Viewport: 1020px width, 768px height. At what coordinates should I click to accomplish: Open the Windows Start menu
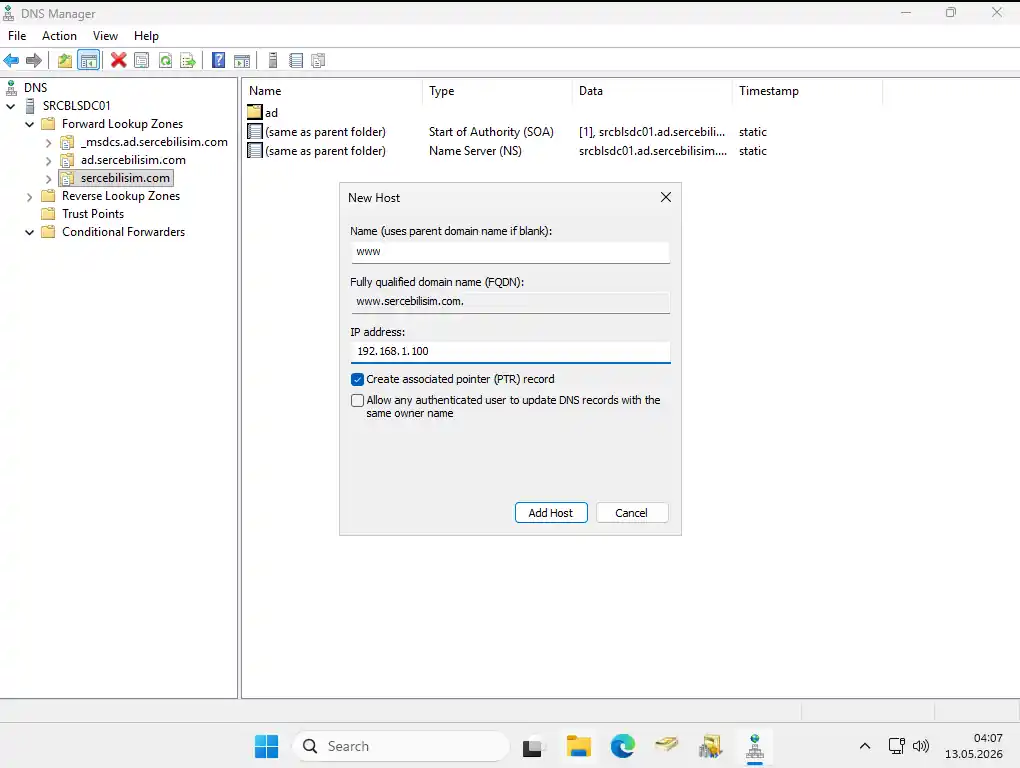[x=266, y=746]
